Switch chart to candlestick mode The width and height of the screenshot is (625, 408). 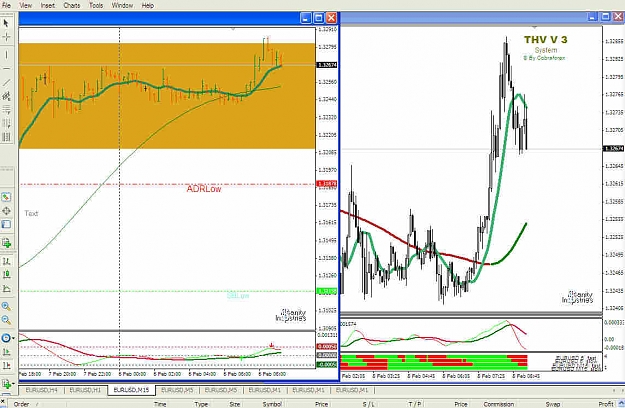coord(6,275)
